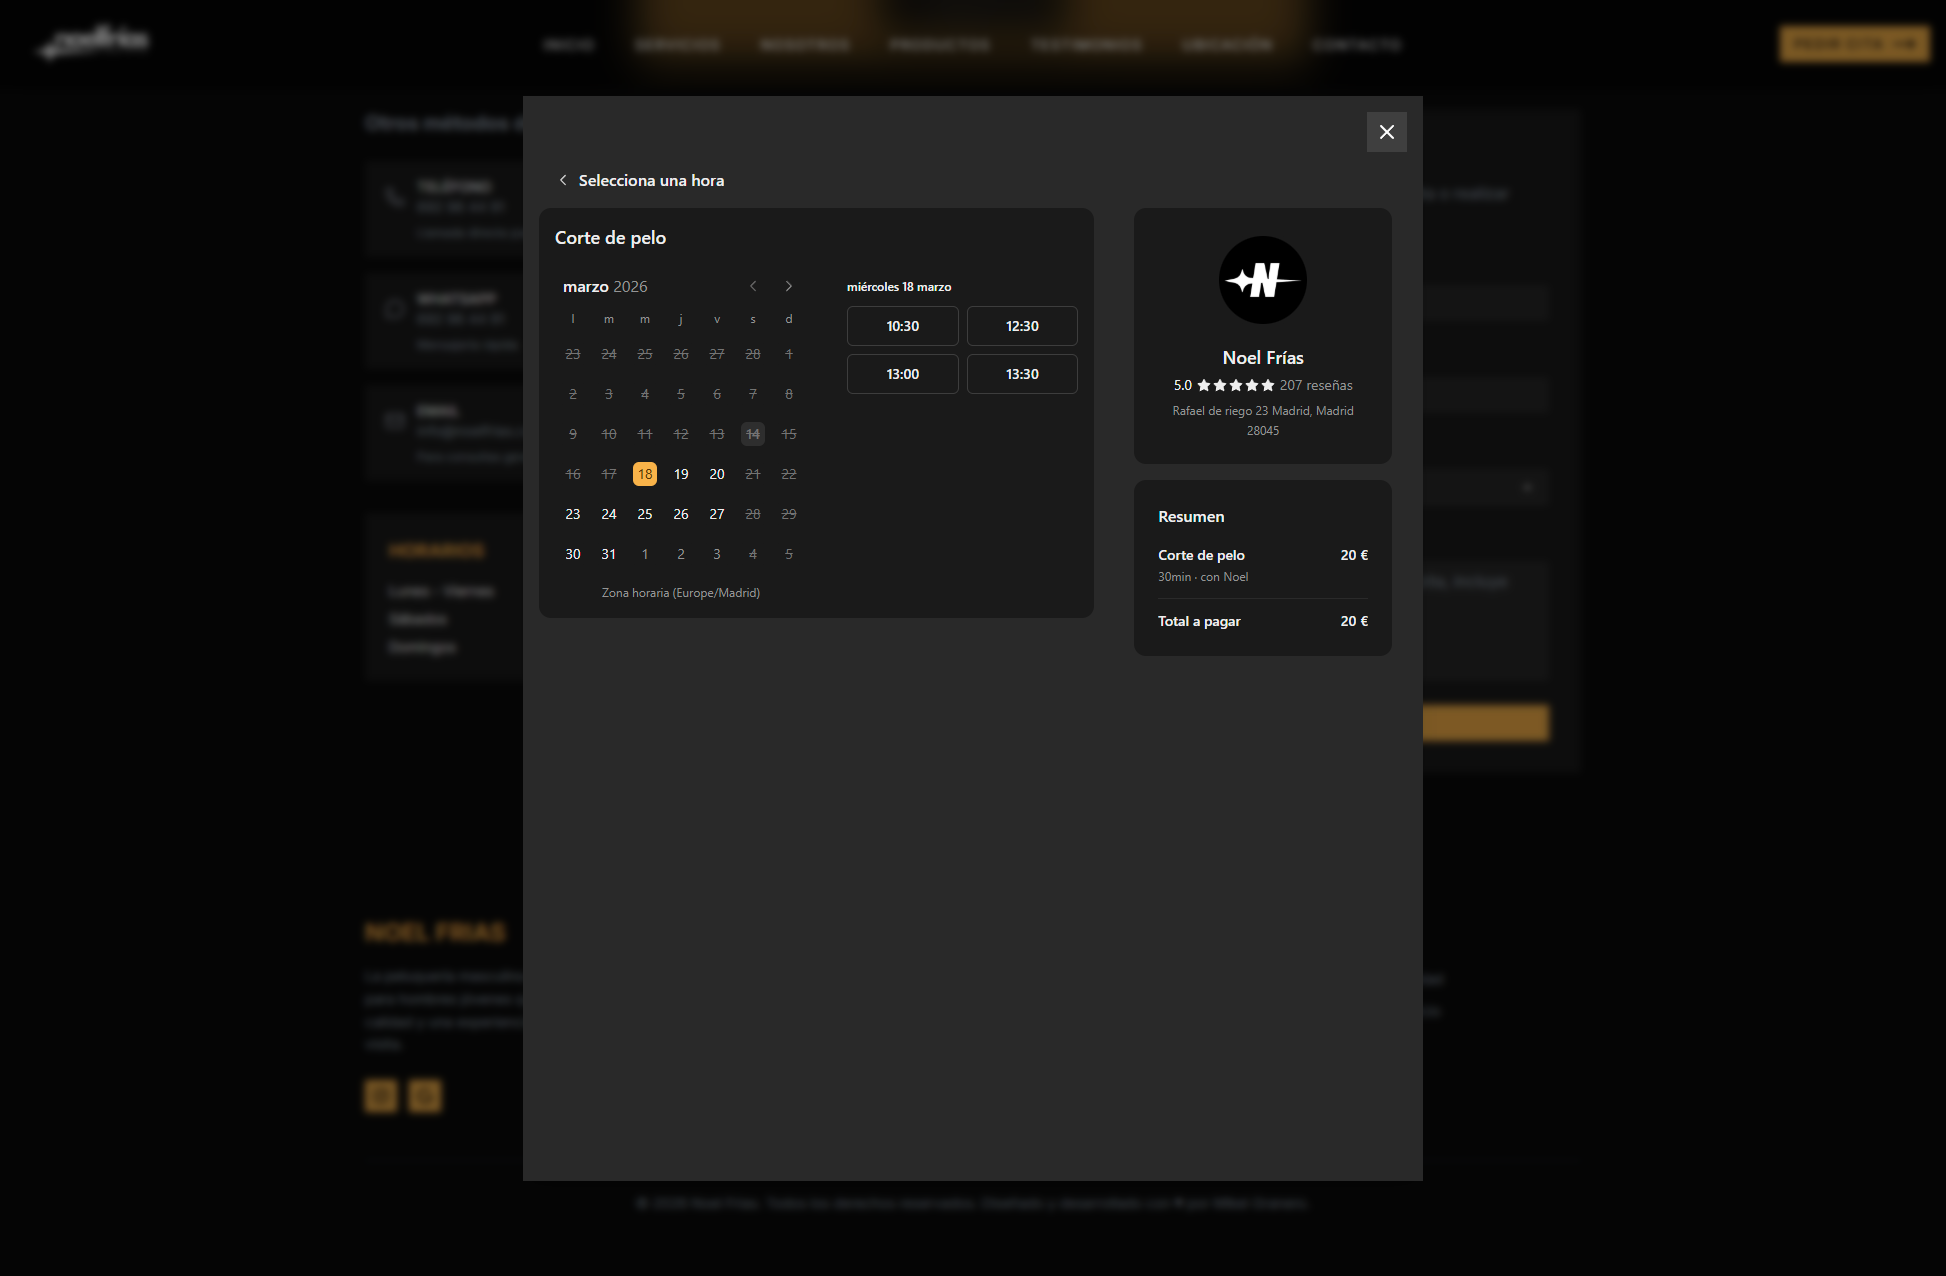Image resolution: width=1946 pixels, height=1276 pixels.
Task: Click the Noel Frías logo avatar
Action: click(x=1262, y=280)
